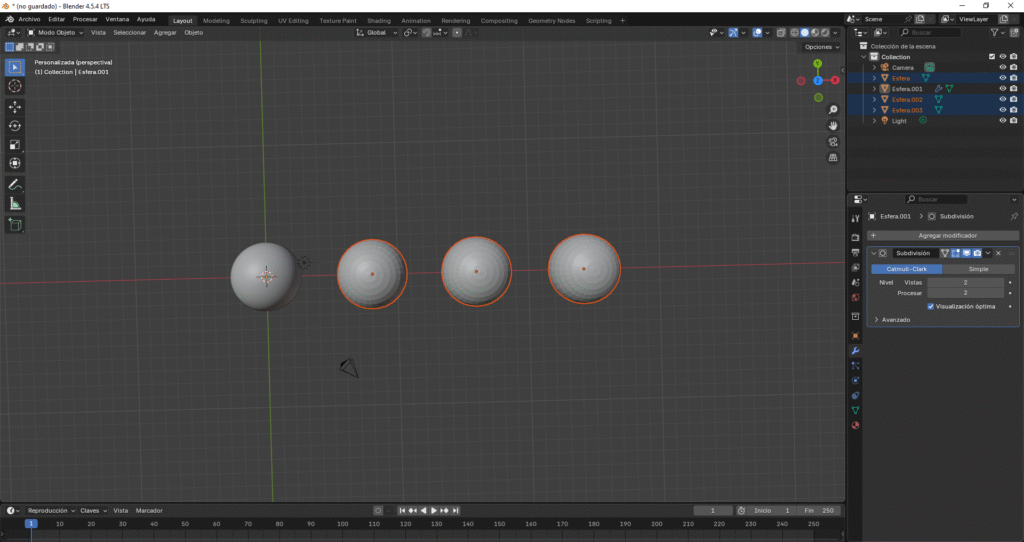Hide Esfera.001 using its eye icon
Image resolution: width=1024 pixels, height=542 pixels.
[1002, 89]
